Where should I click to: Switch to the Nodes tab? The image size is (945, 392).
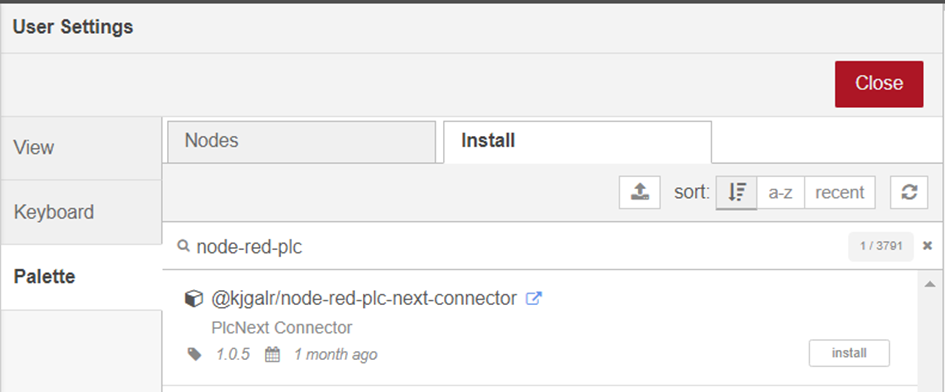pos(301,141)
